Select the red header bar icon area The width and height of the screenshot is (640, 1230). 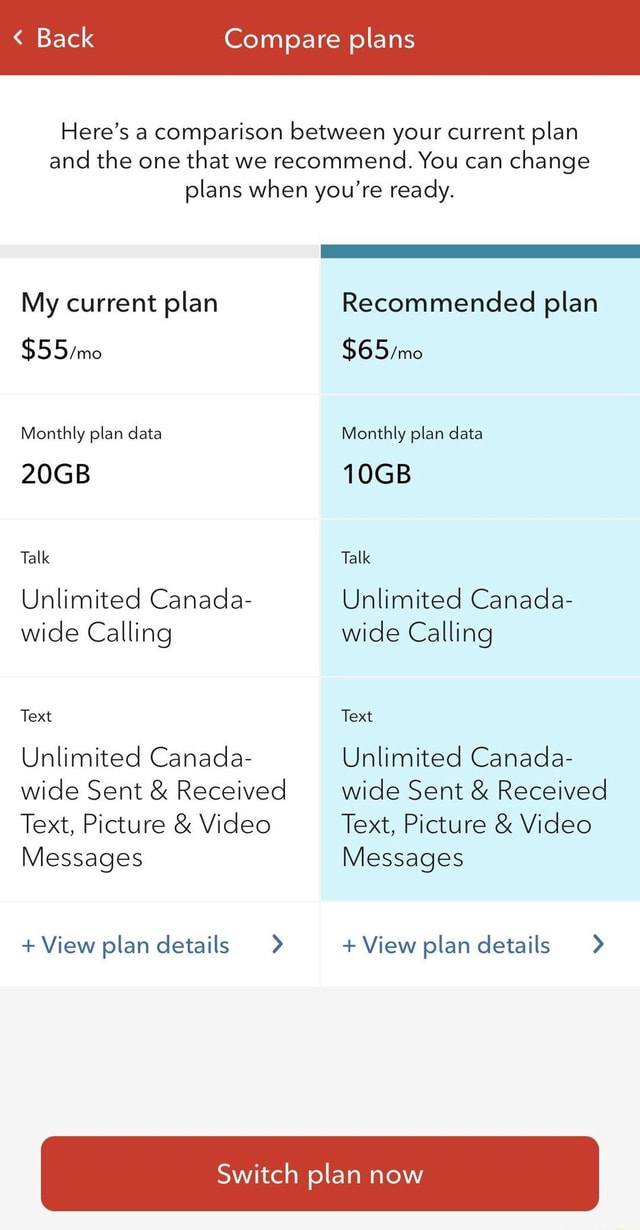(16, 38)
